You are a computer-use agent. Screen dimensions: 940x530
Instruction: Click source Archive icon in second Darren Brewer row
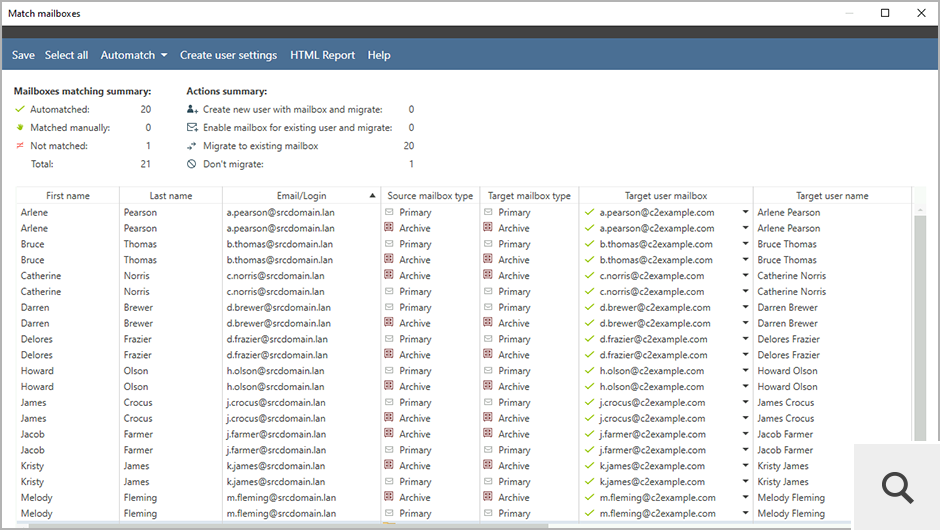click(x=389, y=323)
